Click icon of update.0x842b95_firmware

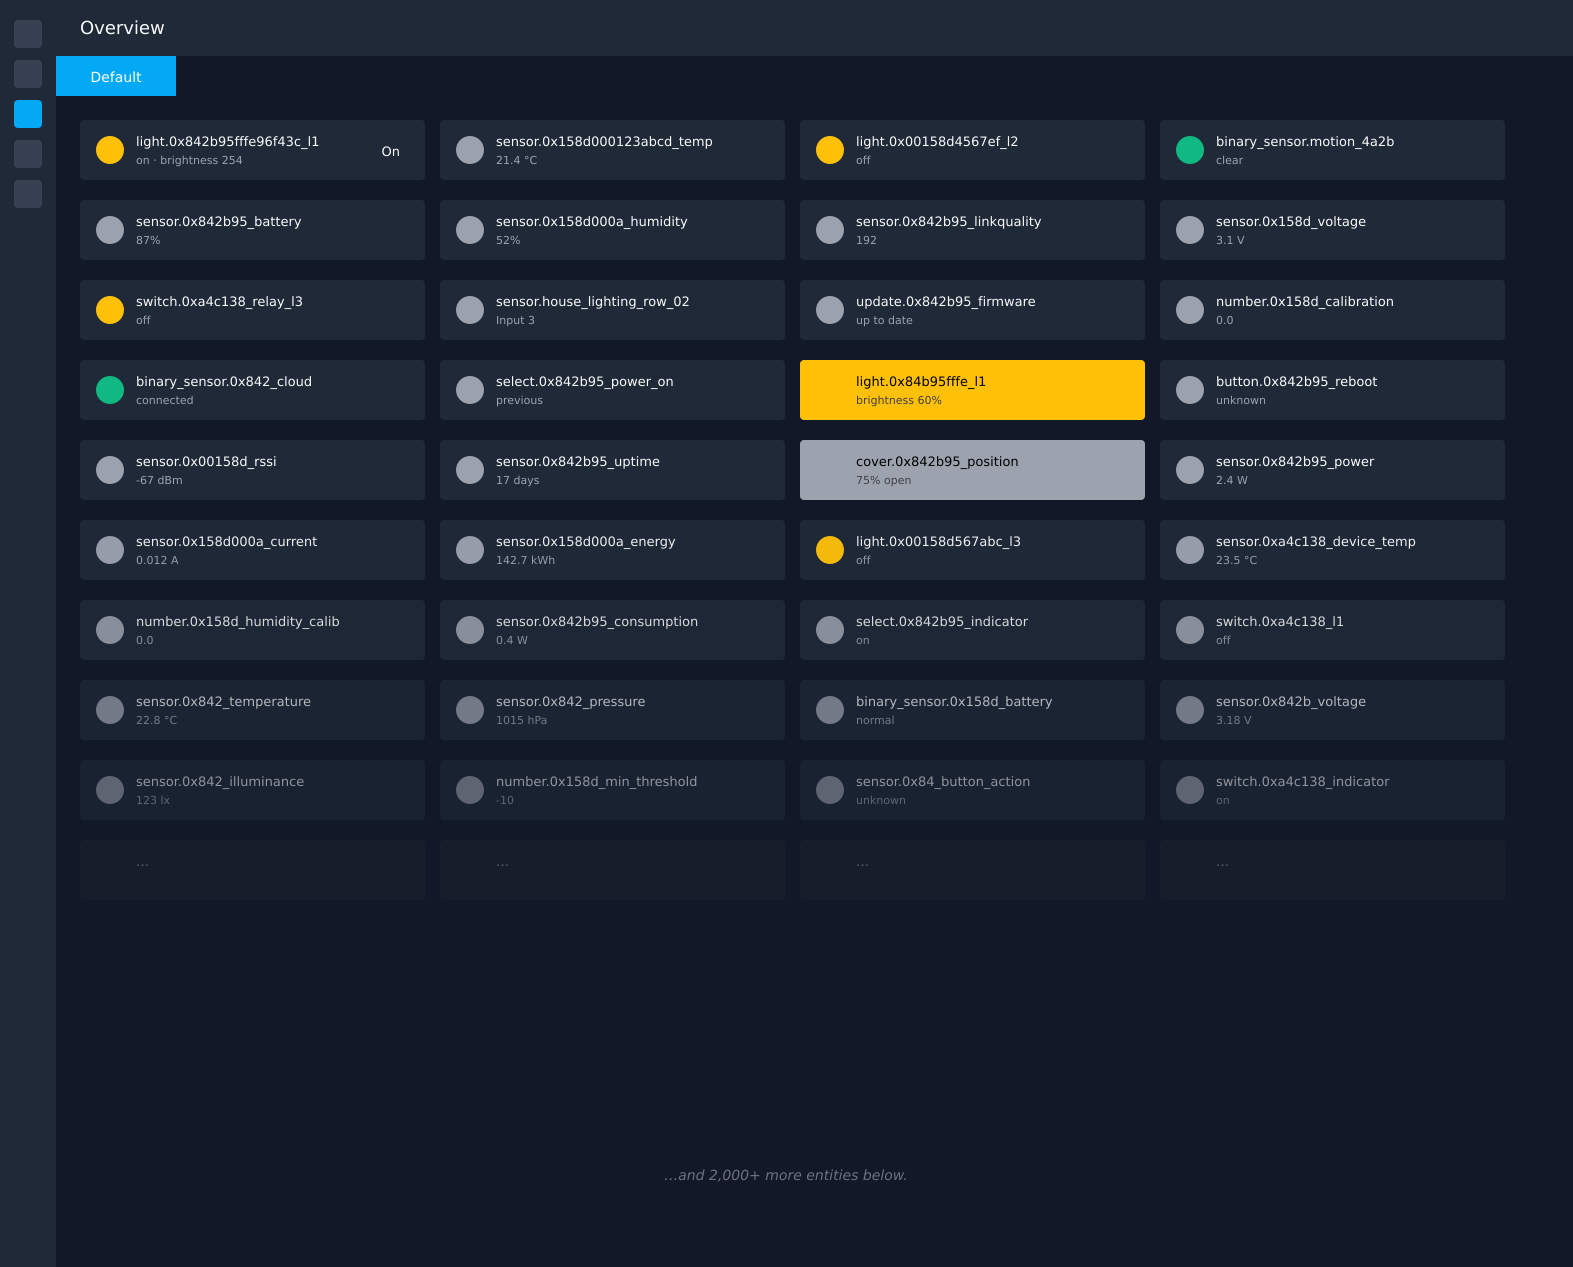point(830,310)
